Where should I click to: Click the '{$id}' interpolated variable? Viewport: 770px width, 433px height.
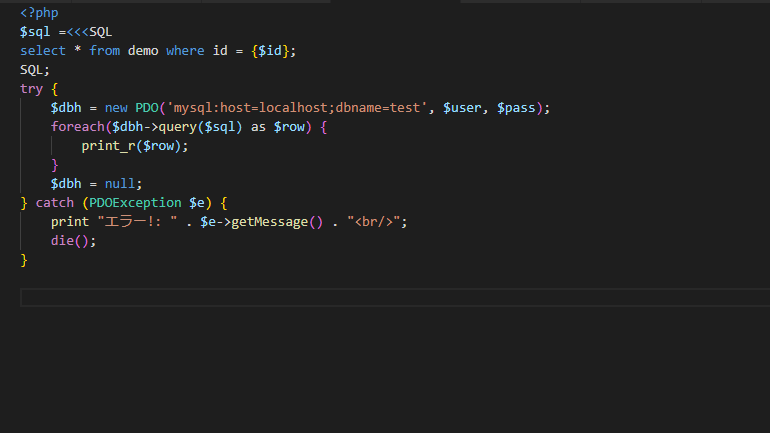(x=270, y=51)
